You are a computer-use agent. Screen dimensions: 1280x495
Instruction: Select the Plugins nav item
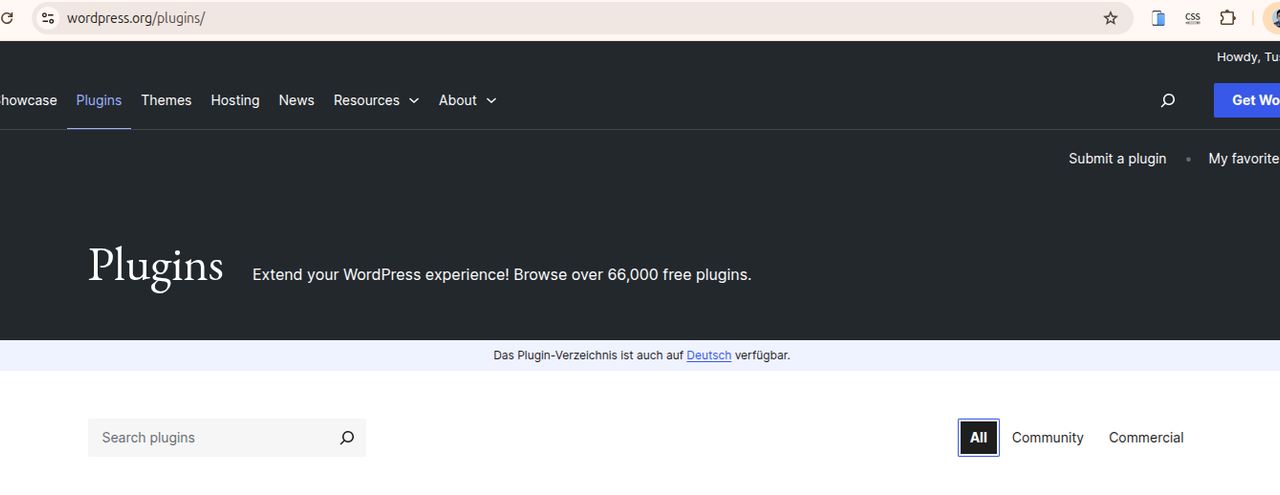click(99, 100)
